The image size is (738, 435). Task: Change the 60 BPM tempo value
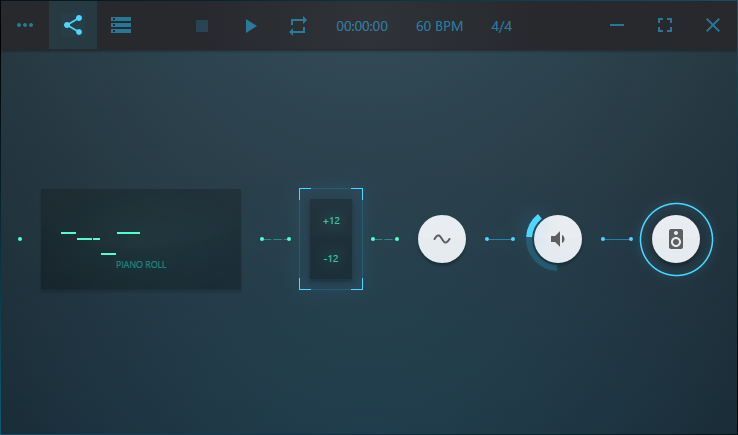439,26
